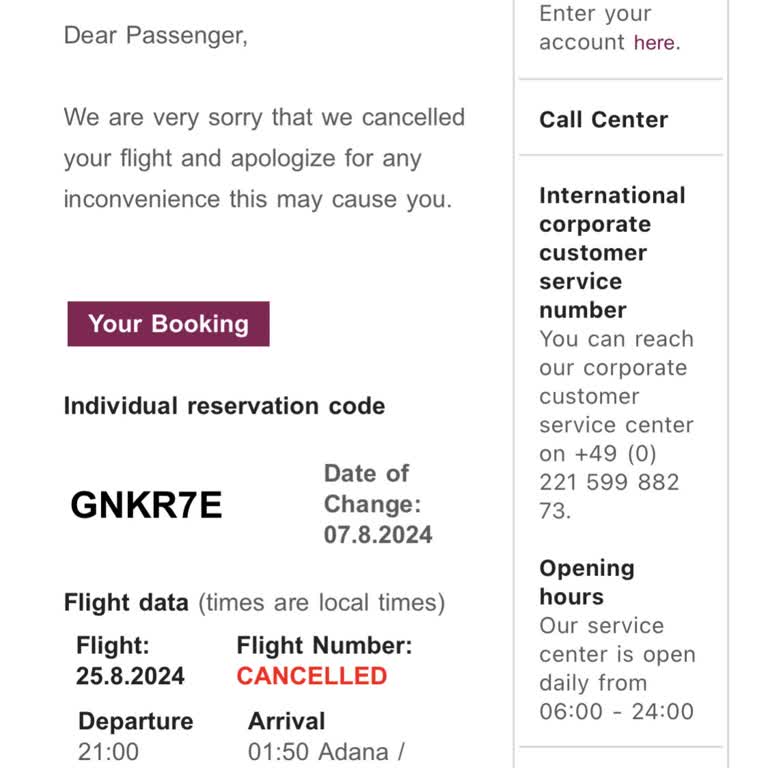Click the Opening hours heading

click(587, 582)
